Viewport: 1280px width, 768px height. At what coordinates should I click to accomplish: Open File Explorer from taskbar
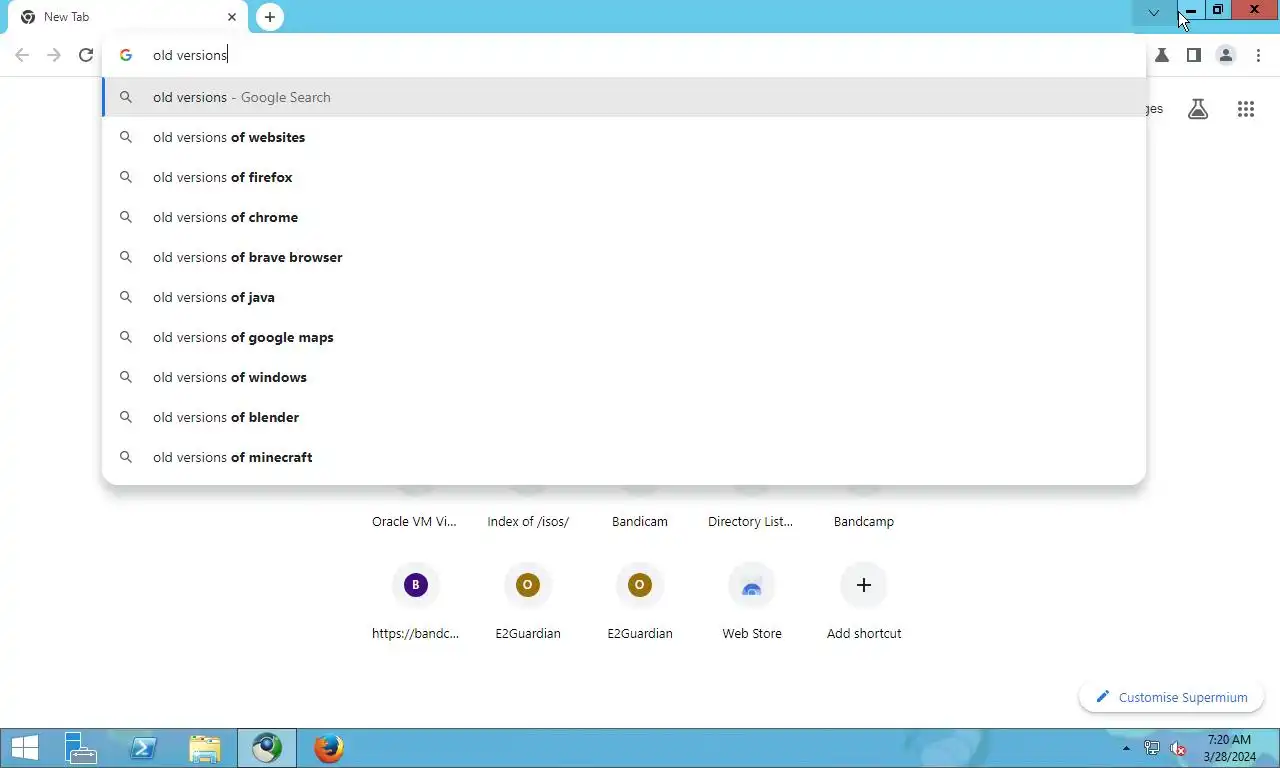205,748
